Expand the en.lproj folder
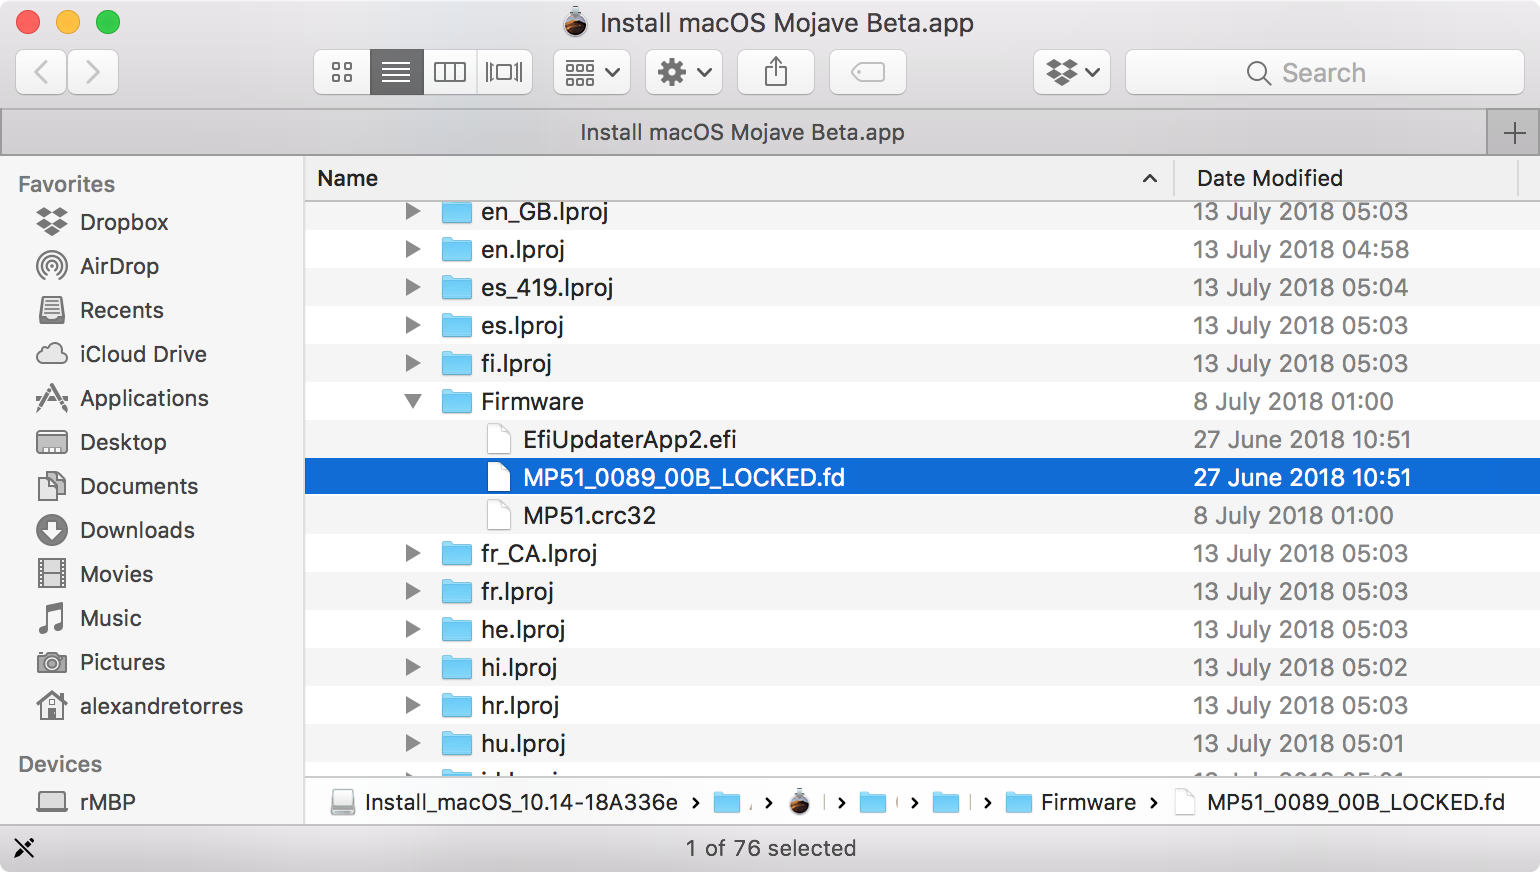The width and height of the screenshot is (1540, 872). pyautogui.click(x=413, y=249)
